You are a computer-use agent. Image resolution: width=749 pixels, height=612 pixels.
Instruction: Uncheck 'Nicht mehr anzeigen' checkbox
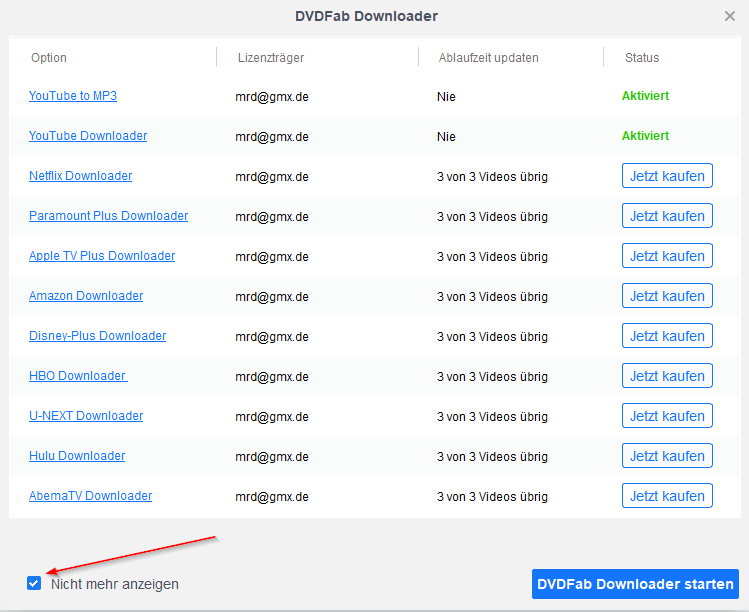click(34, 583)
